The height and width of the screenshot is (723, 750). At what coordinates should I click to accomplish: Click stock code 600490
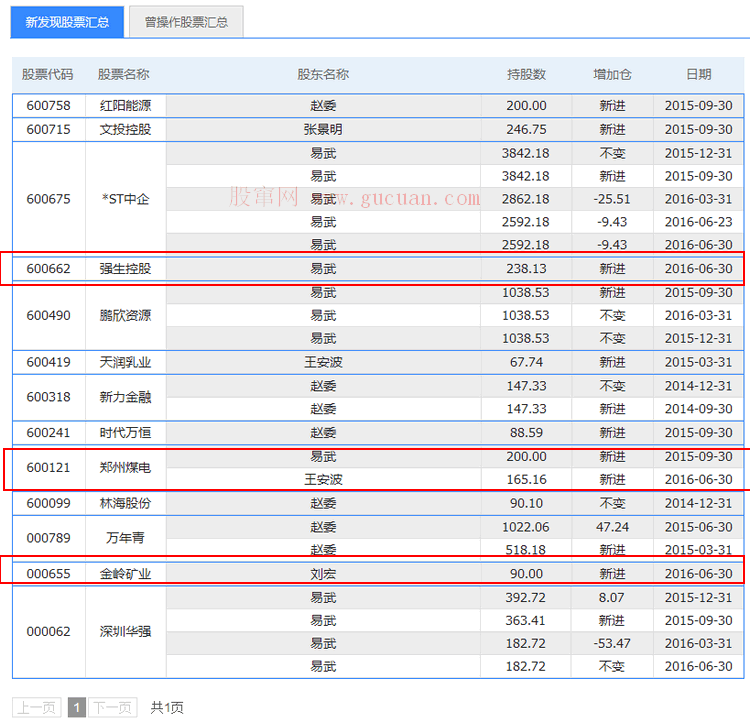tap(48, 316)
